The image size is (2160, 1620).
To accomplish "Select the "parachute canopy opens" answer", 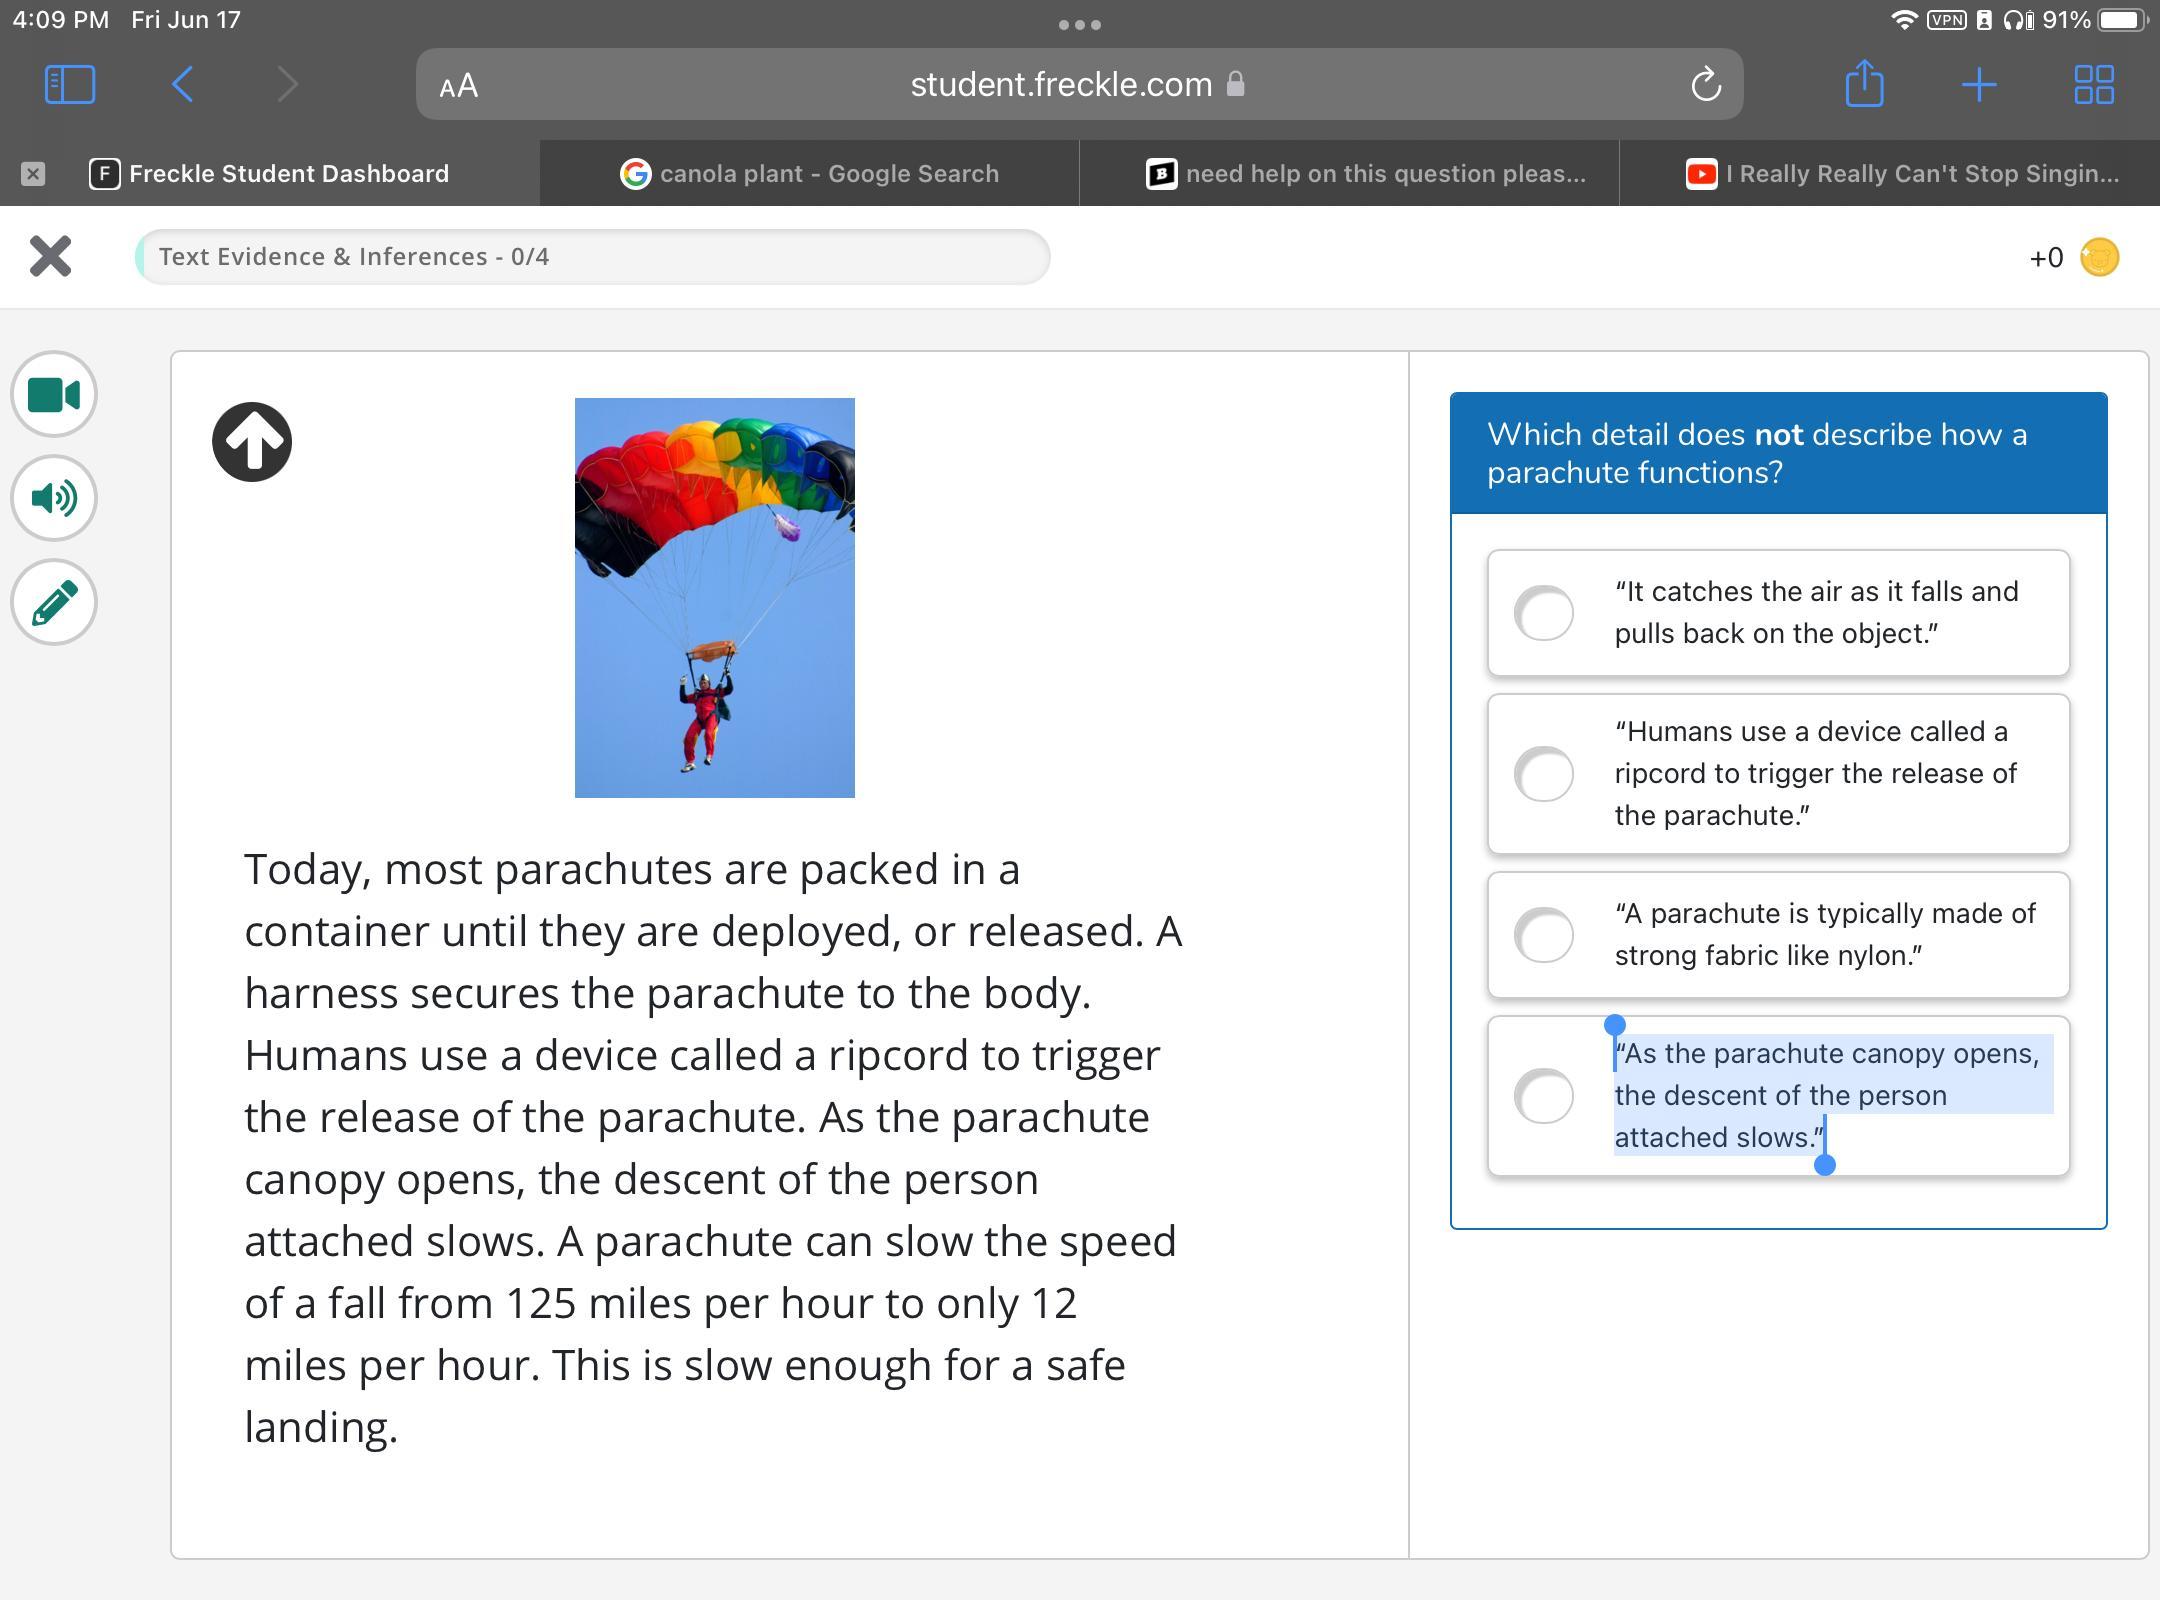I will [1544, 1096].
